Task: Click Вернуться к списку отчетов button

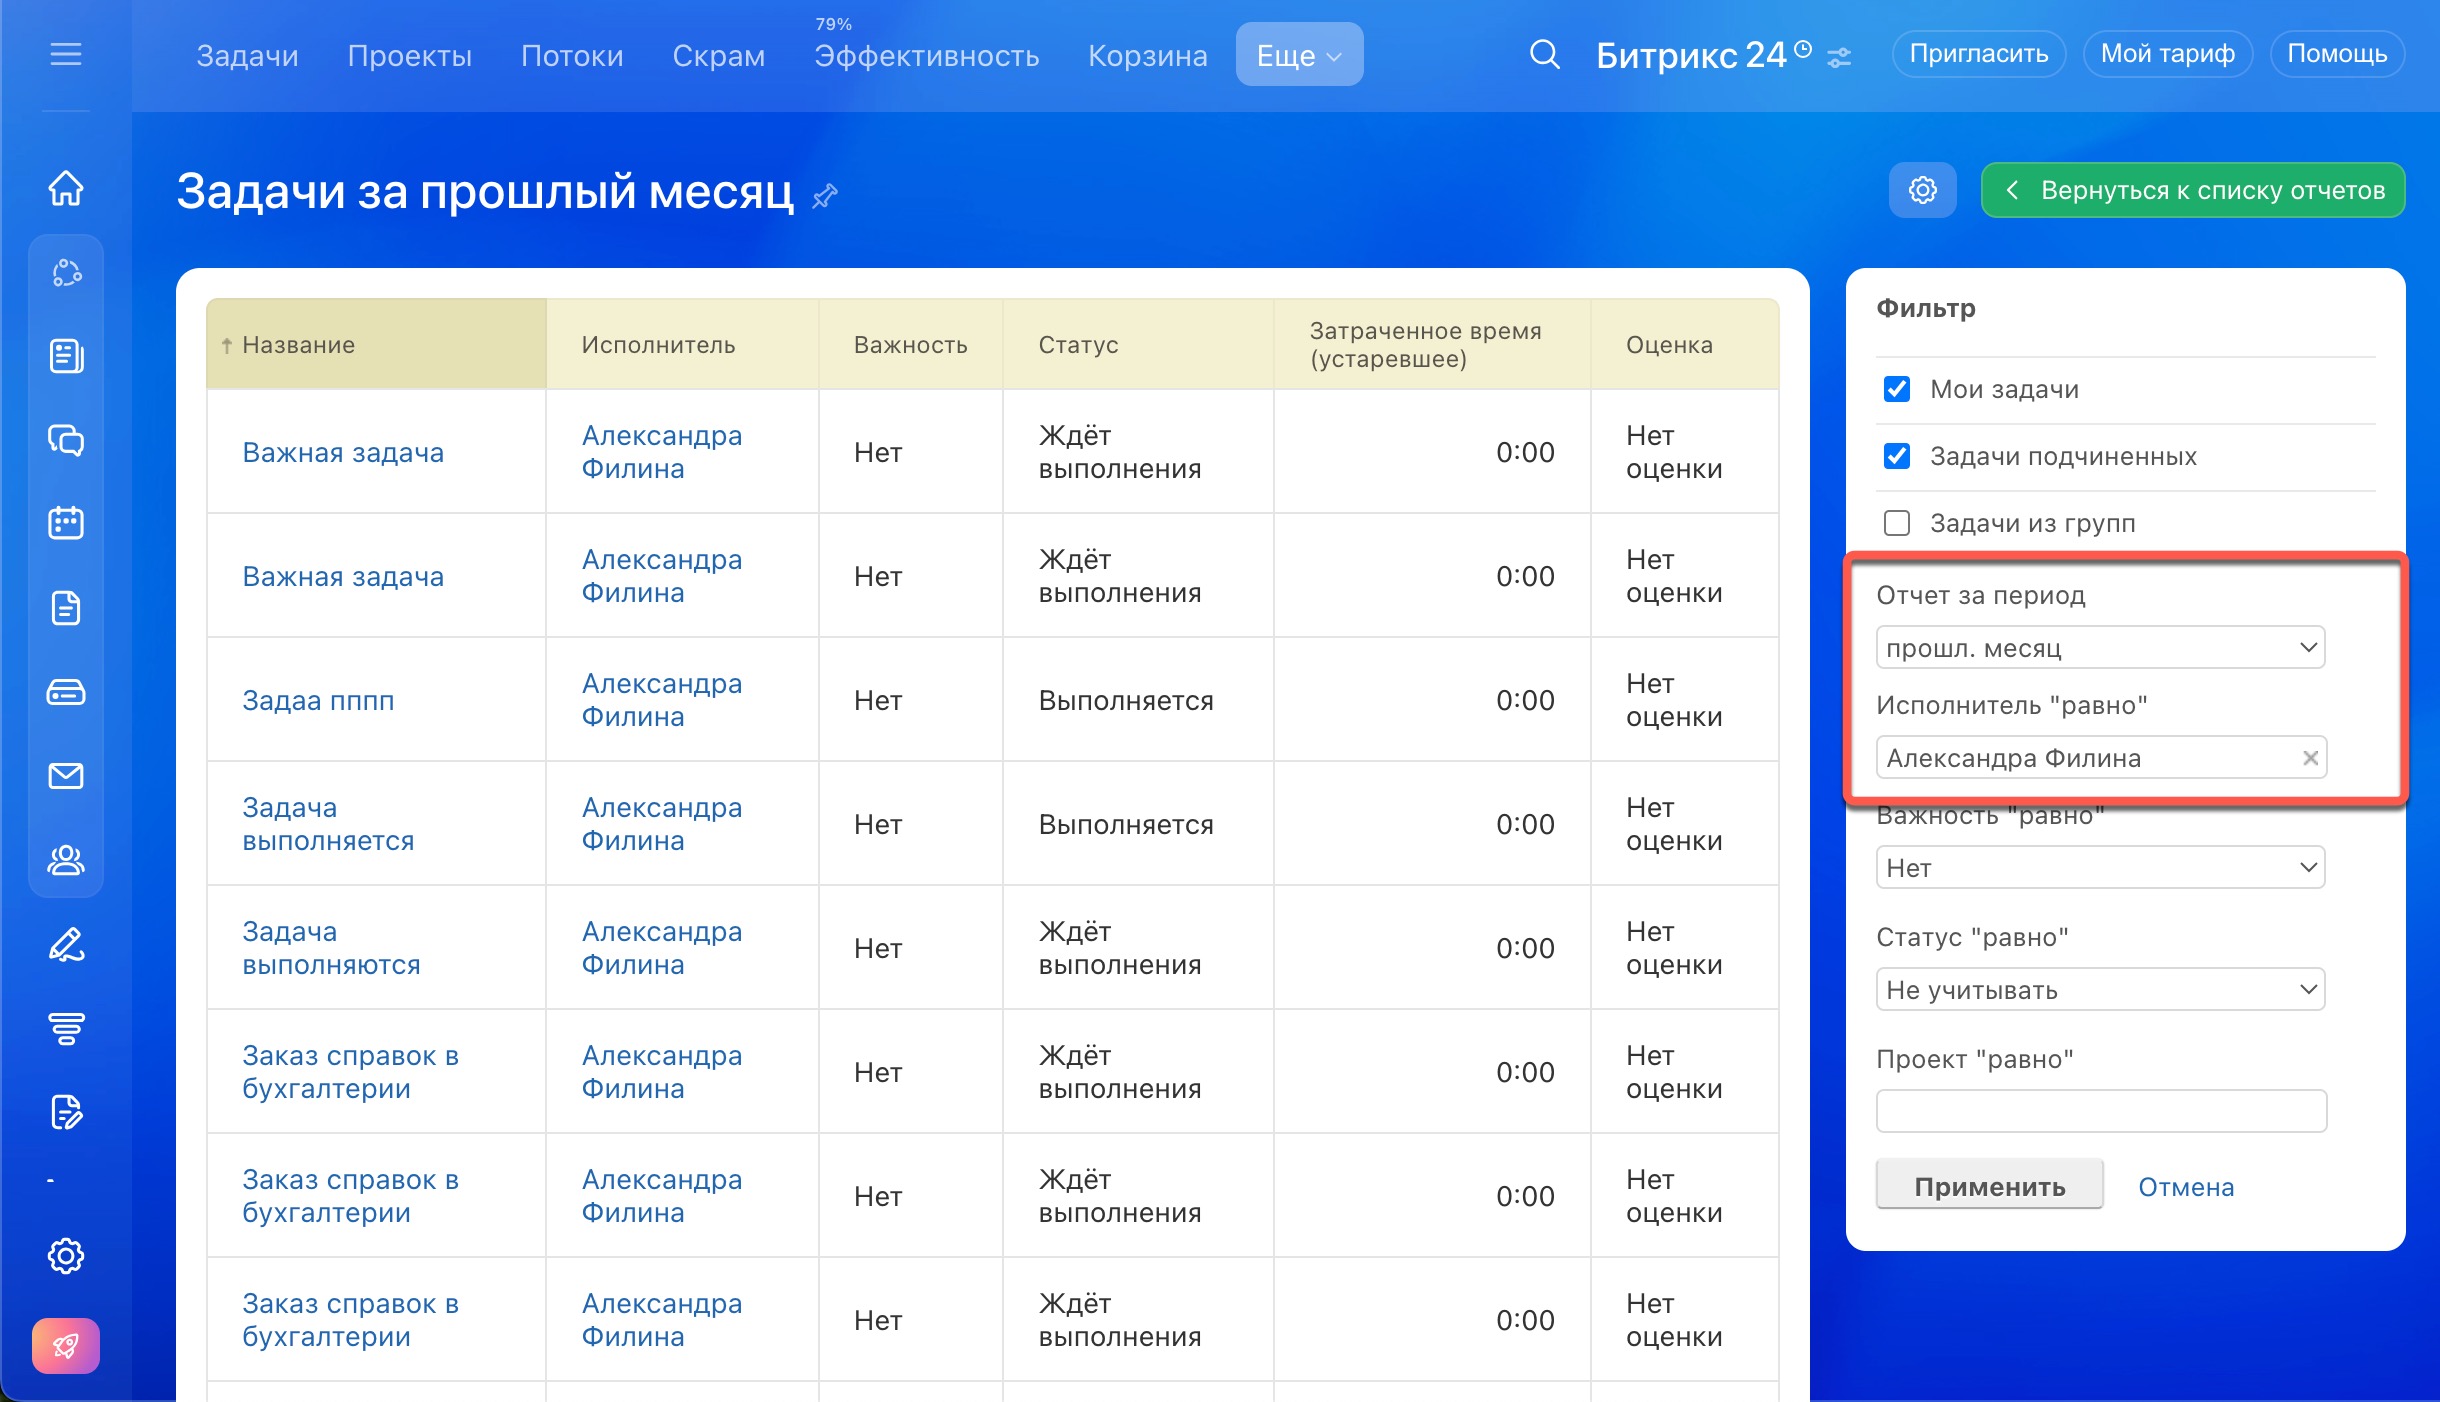Action: [2193, 190]
